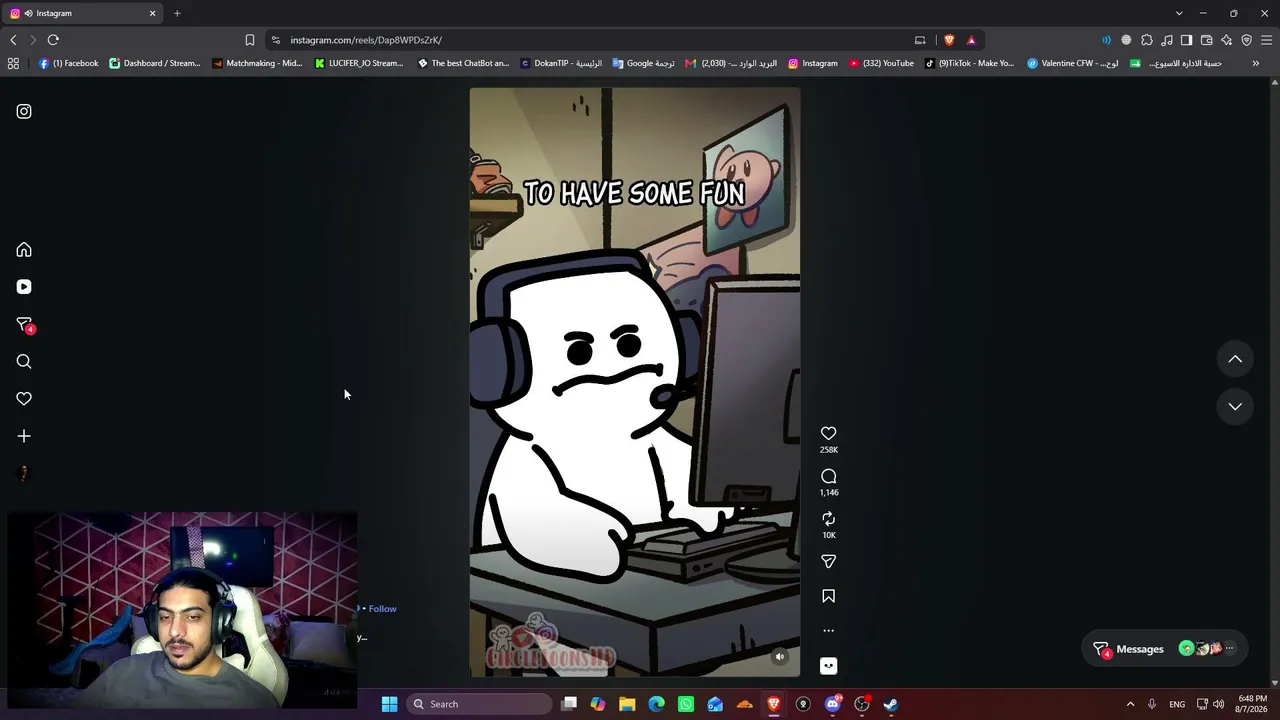Mute or unmute the reel audio

click(780, 657)
